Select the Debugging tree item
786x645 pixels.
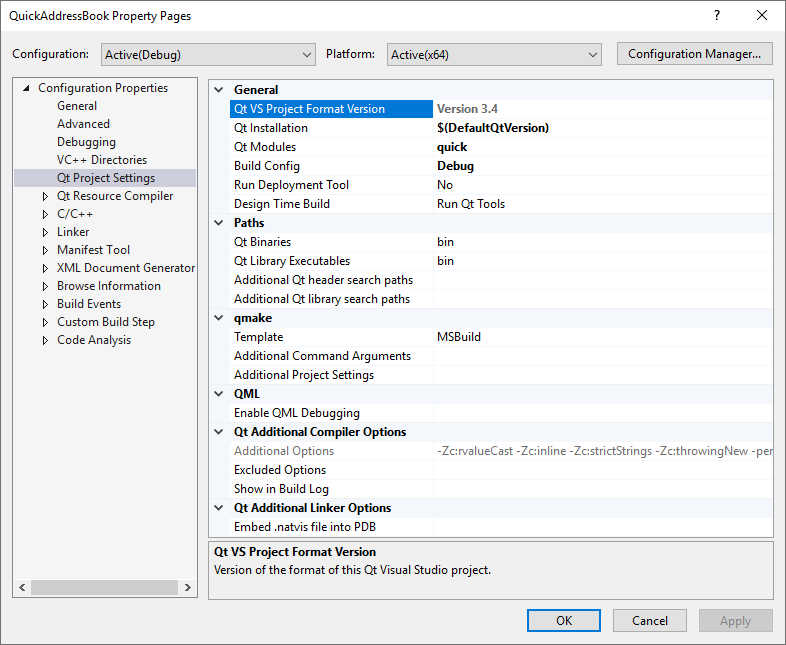[86, 142]
